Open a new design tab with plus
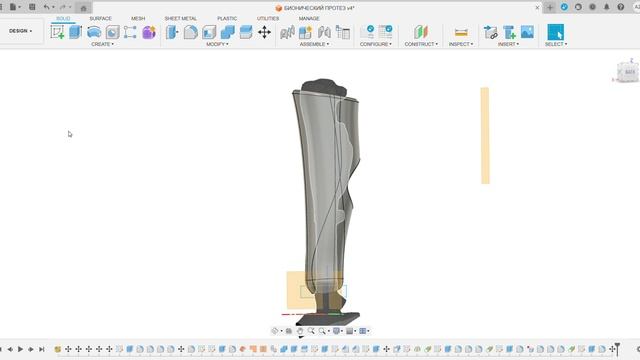 [550, 7]
